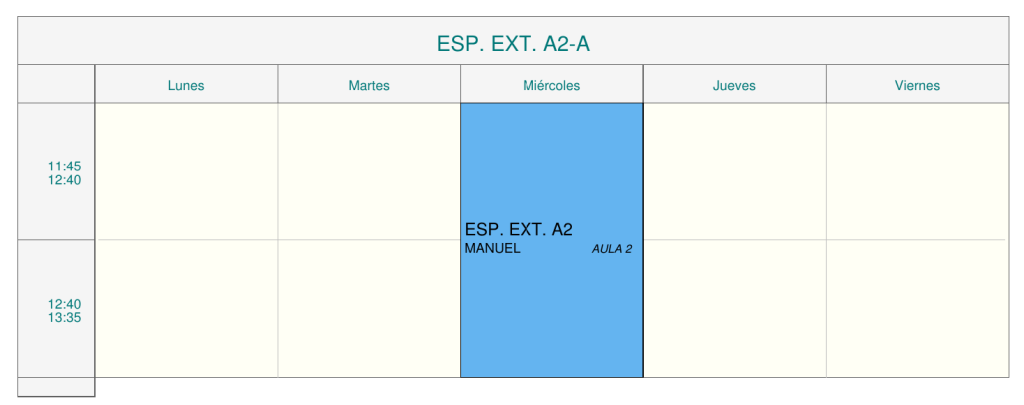Select the Lunes column header
1024x405 pixels.
point(186,85)
